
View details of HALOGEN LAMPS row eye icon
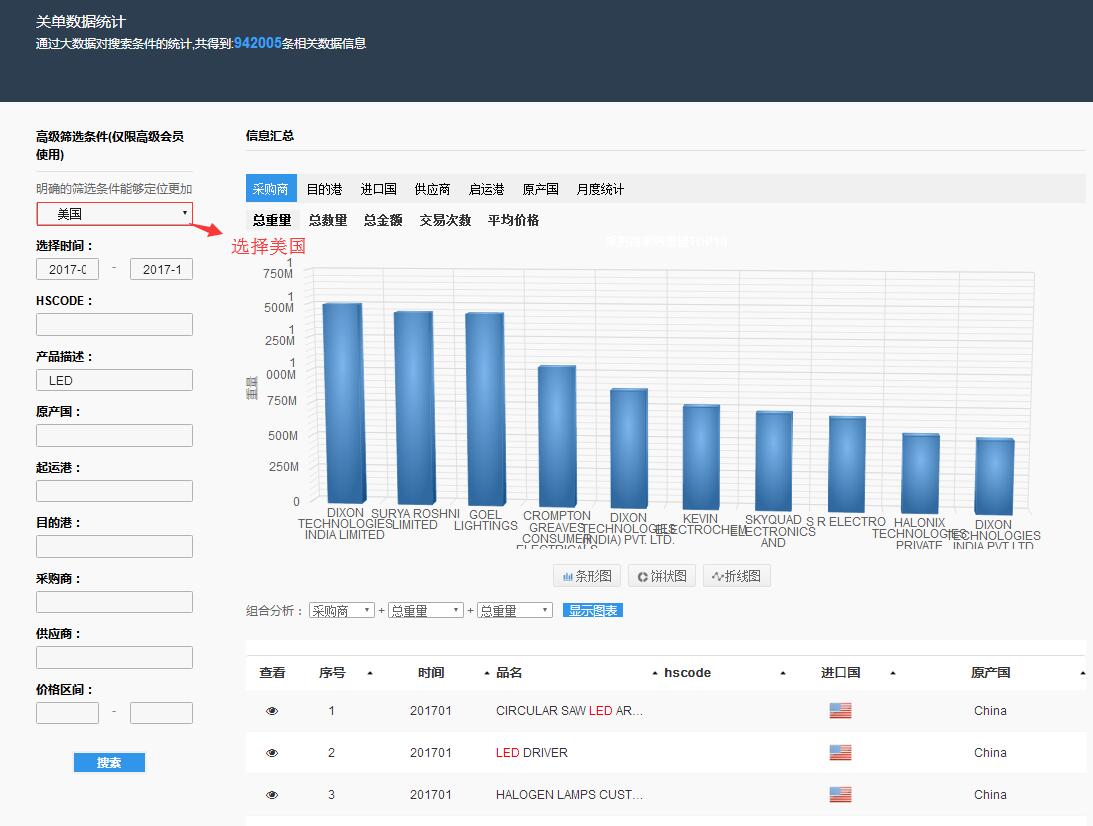pyautogui.click(x=272, y=795)
